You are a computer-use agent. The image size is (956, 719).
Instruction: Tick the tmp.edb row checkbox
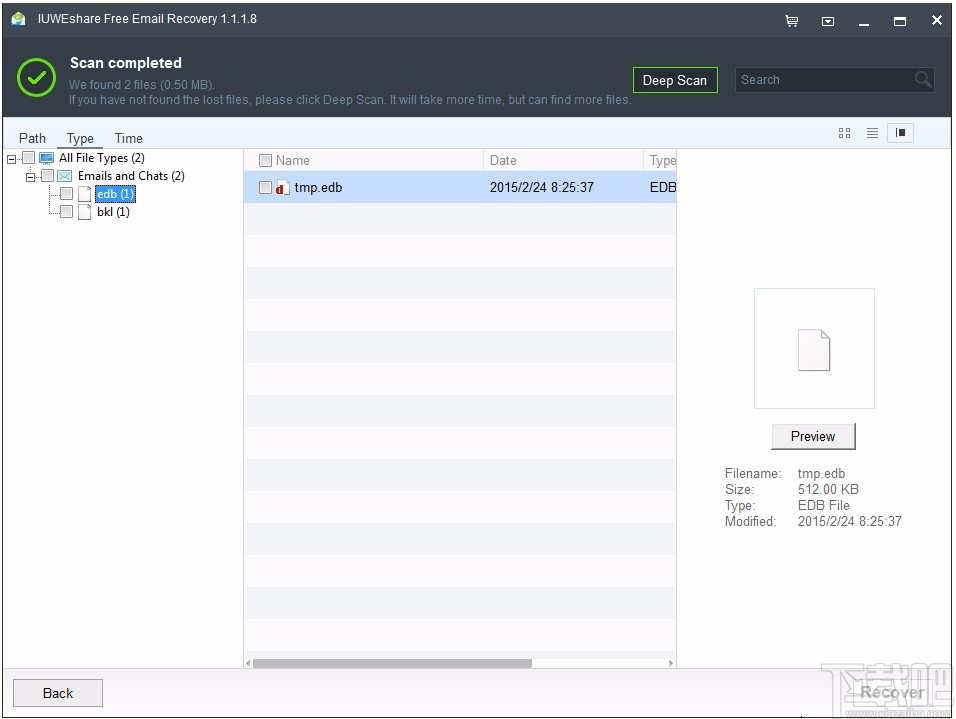pyautogui.click(x=265, y=187)
